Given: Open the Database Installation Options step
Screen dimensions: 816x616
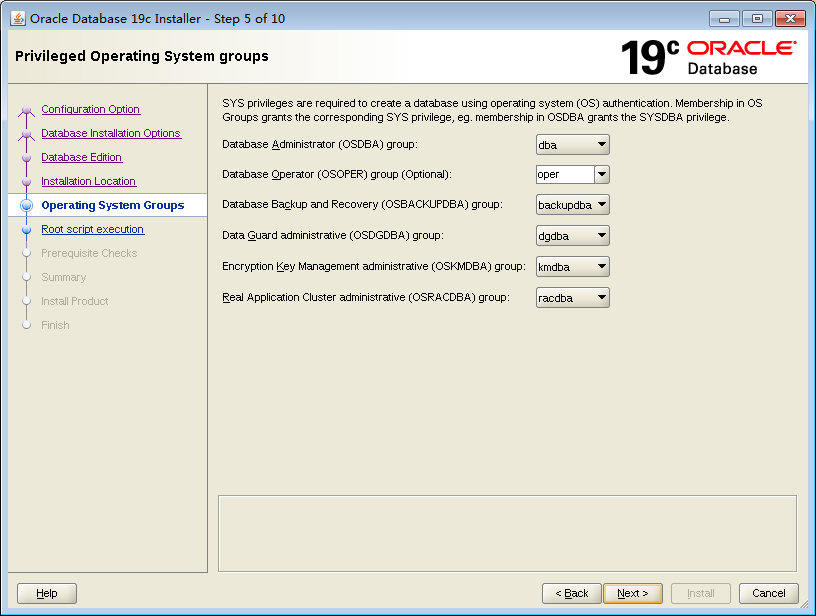Looking at the screenshot, I should pos(111,133).
